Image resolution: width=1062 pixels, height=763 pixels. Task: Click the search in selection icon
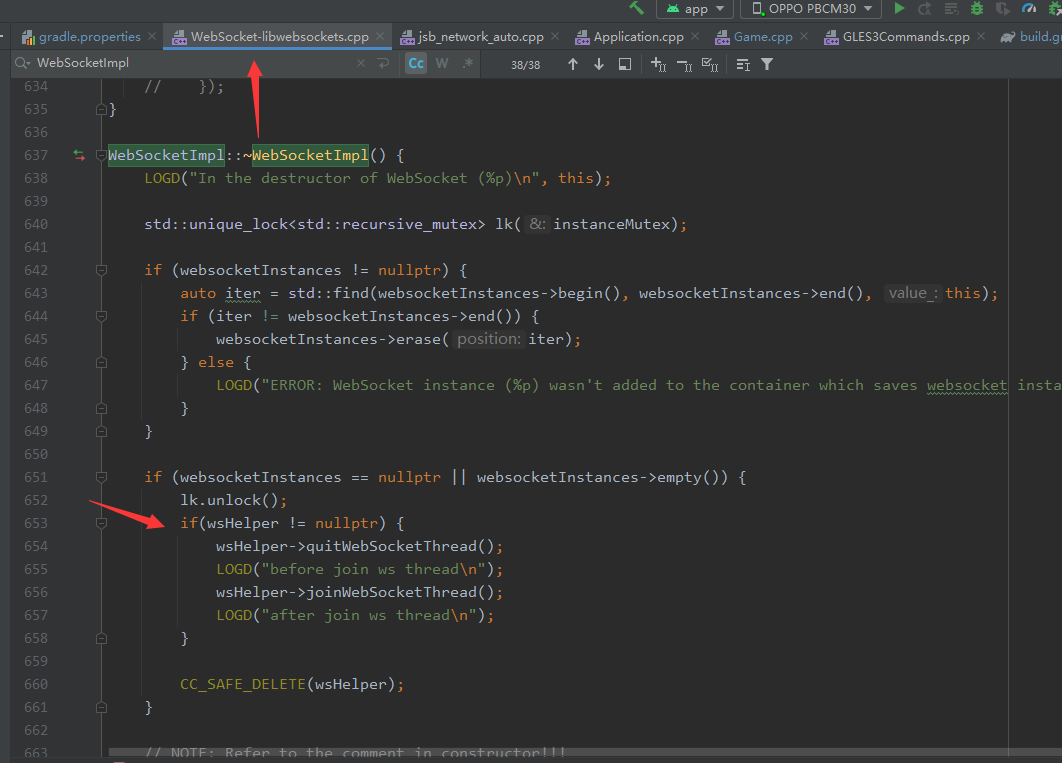[624, 64]
